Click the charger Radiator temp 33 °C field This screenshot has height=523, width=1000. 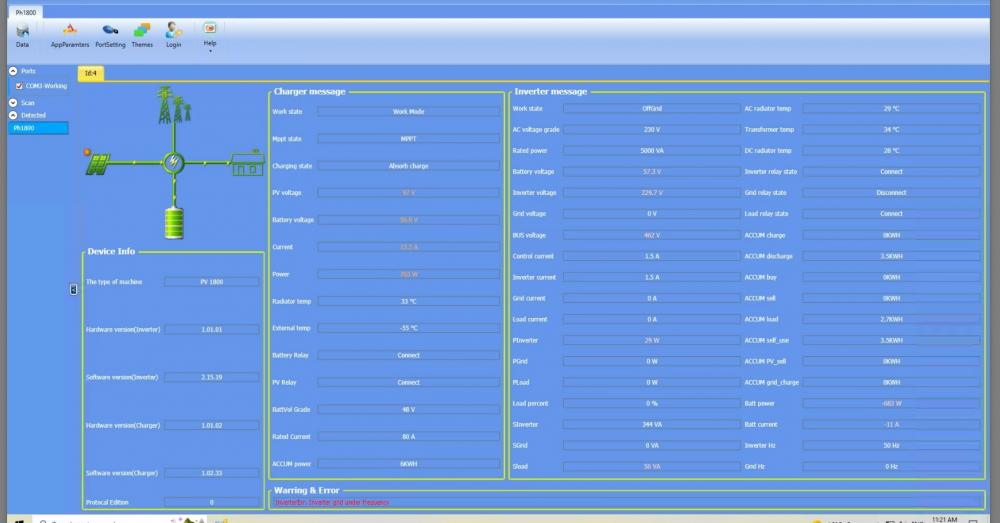(408, 301)
